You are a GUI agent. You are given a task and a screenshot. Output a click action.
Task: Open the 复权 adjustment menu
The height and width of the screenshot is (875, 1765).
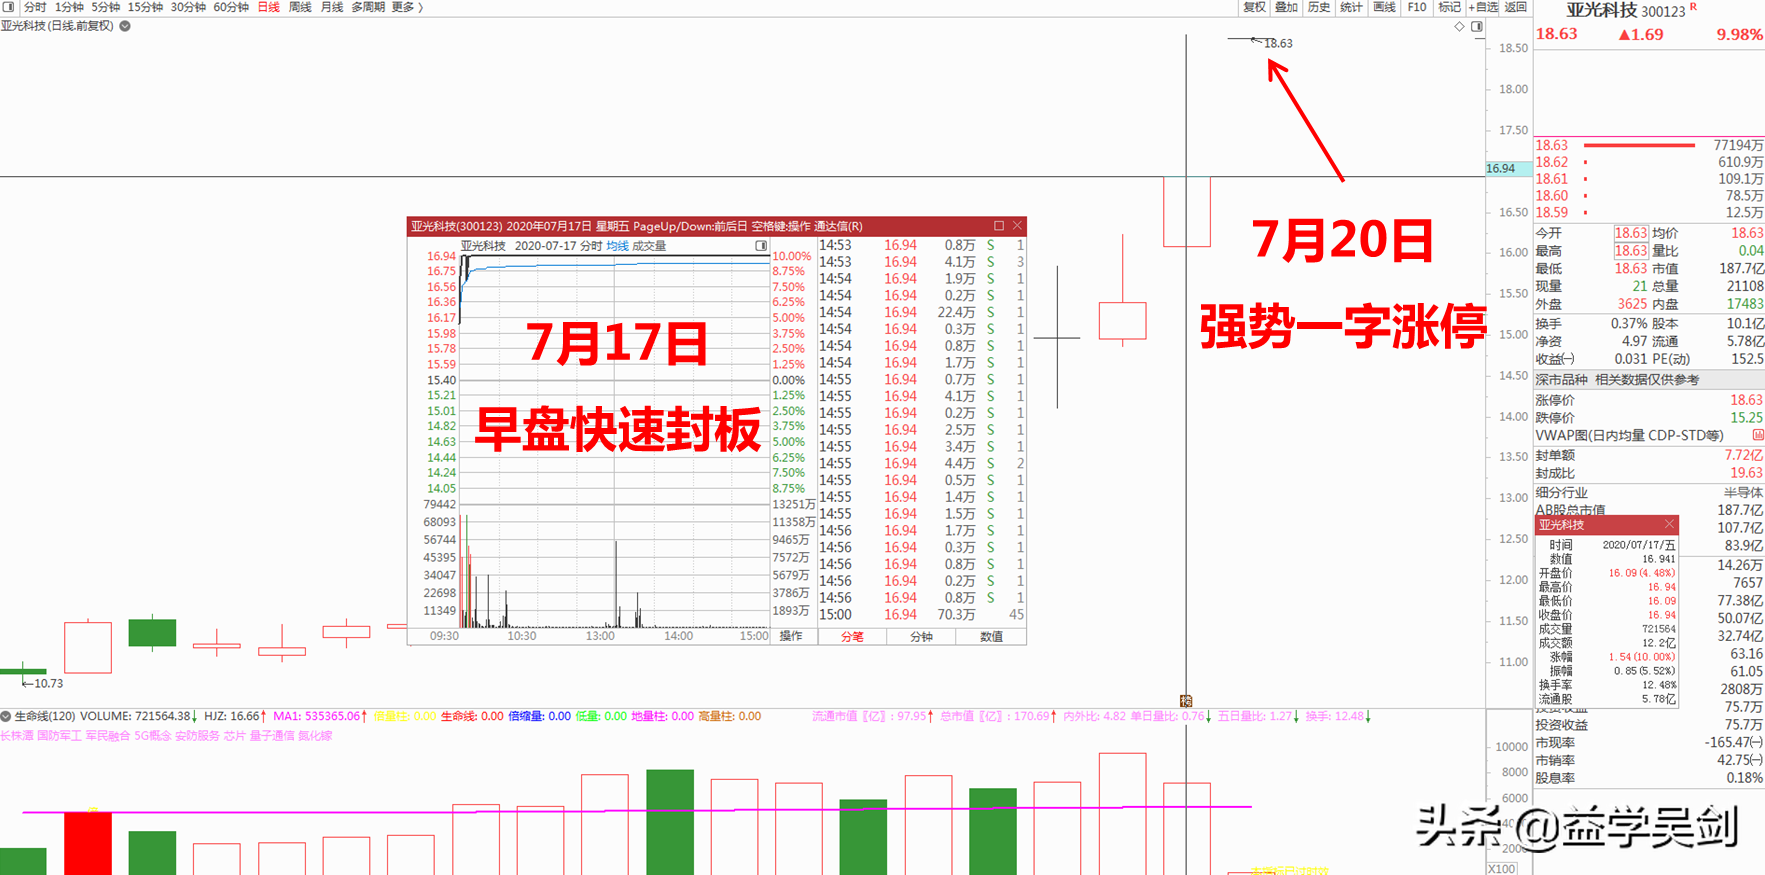tap(1254, 7)
